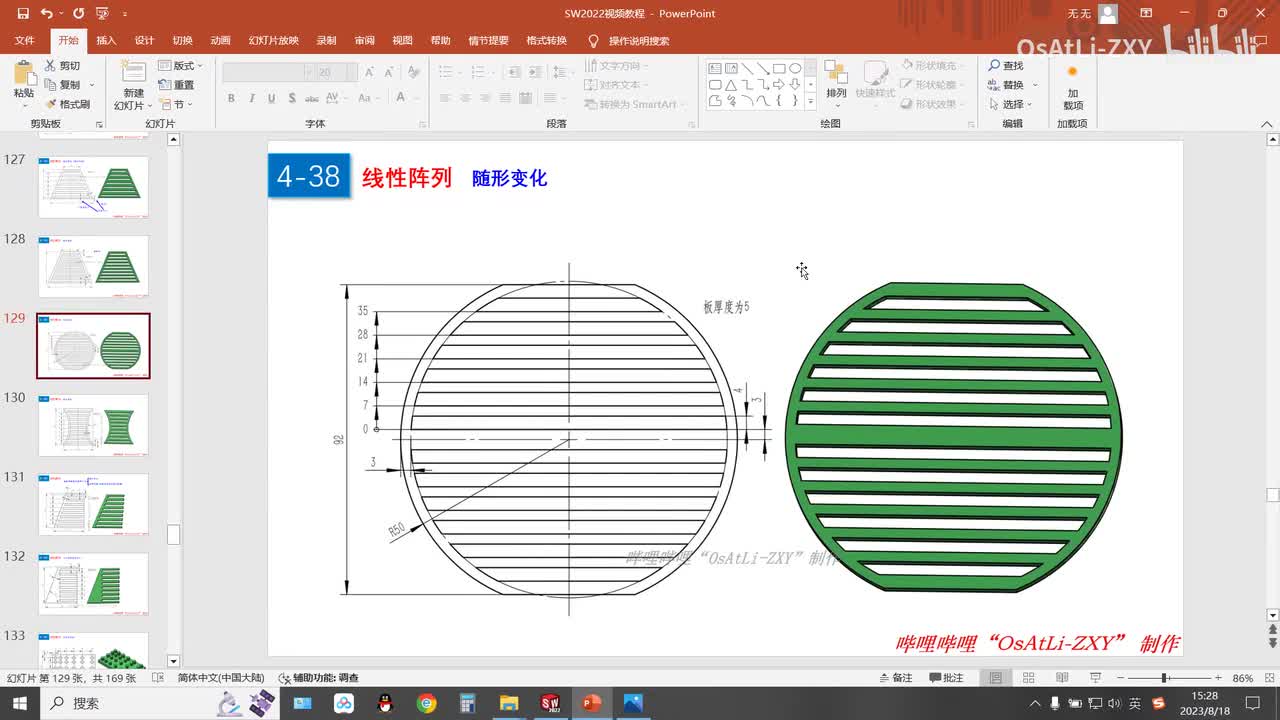This screenshot has width=1280, height=720.
Task: Click the 86% zoom level button
Action: 1243,678
